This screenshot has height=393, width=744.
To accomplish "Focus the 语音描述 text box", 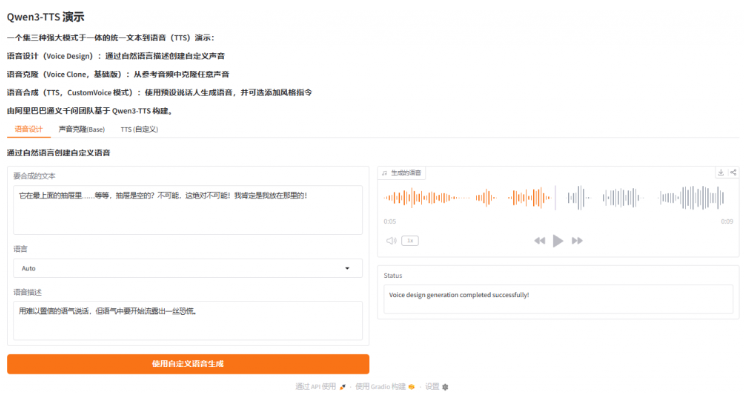I will [188, 320].
